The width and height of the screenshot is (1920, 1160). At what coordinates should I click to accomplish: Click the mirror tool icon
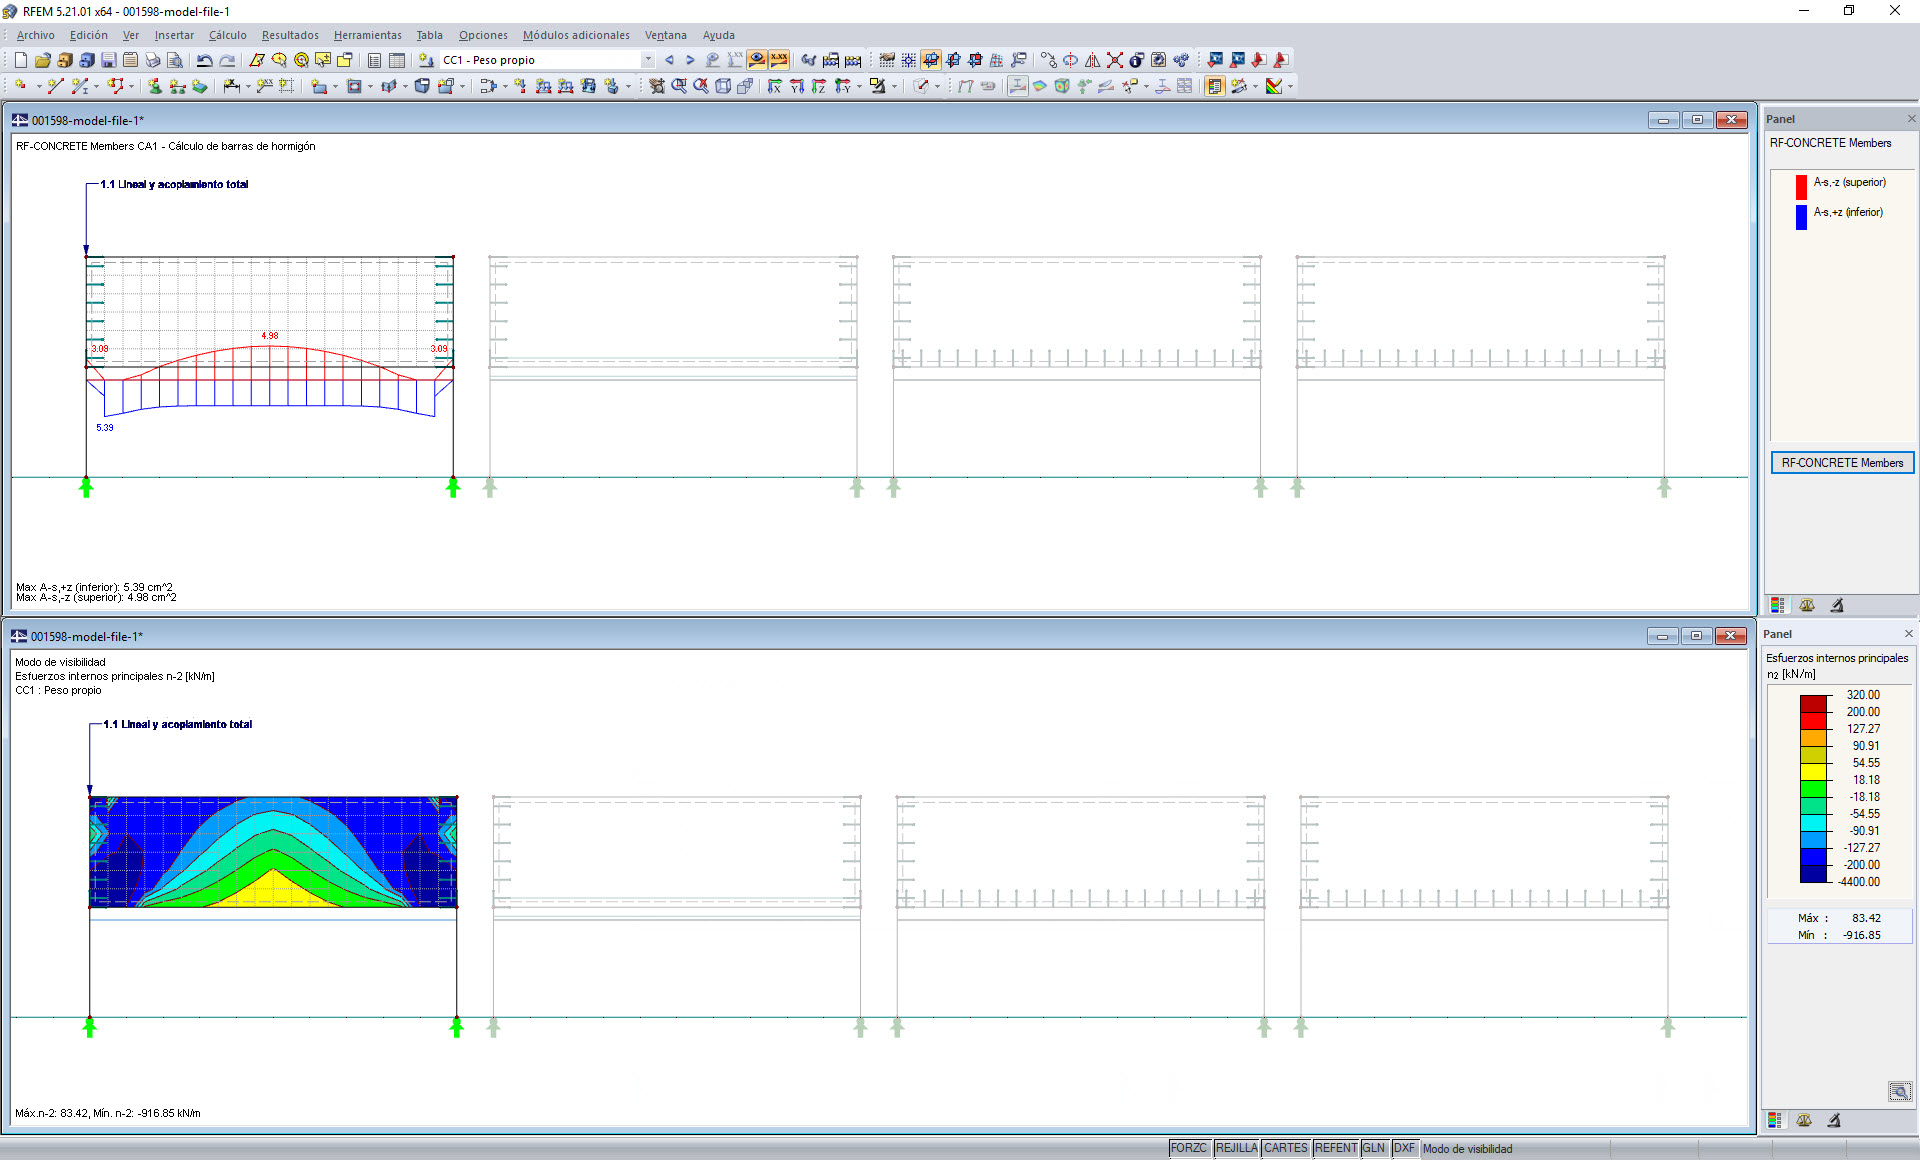point(1092,60)
